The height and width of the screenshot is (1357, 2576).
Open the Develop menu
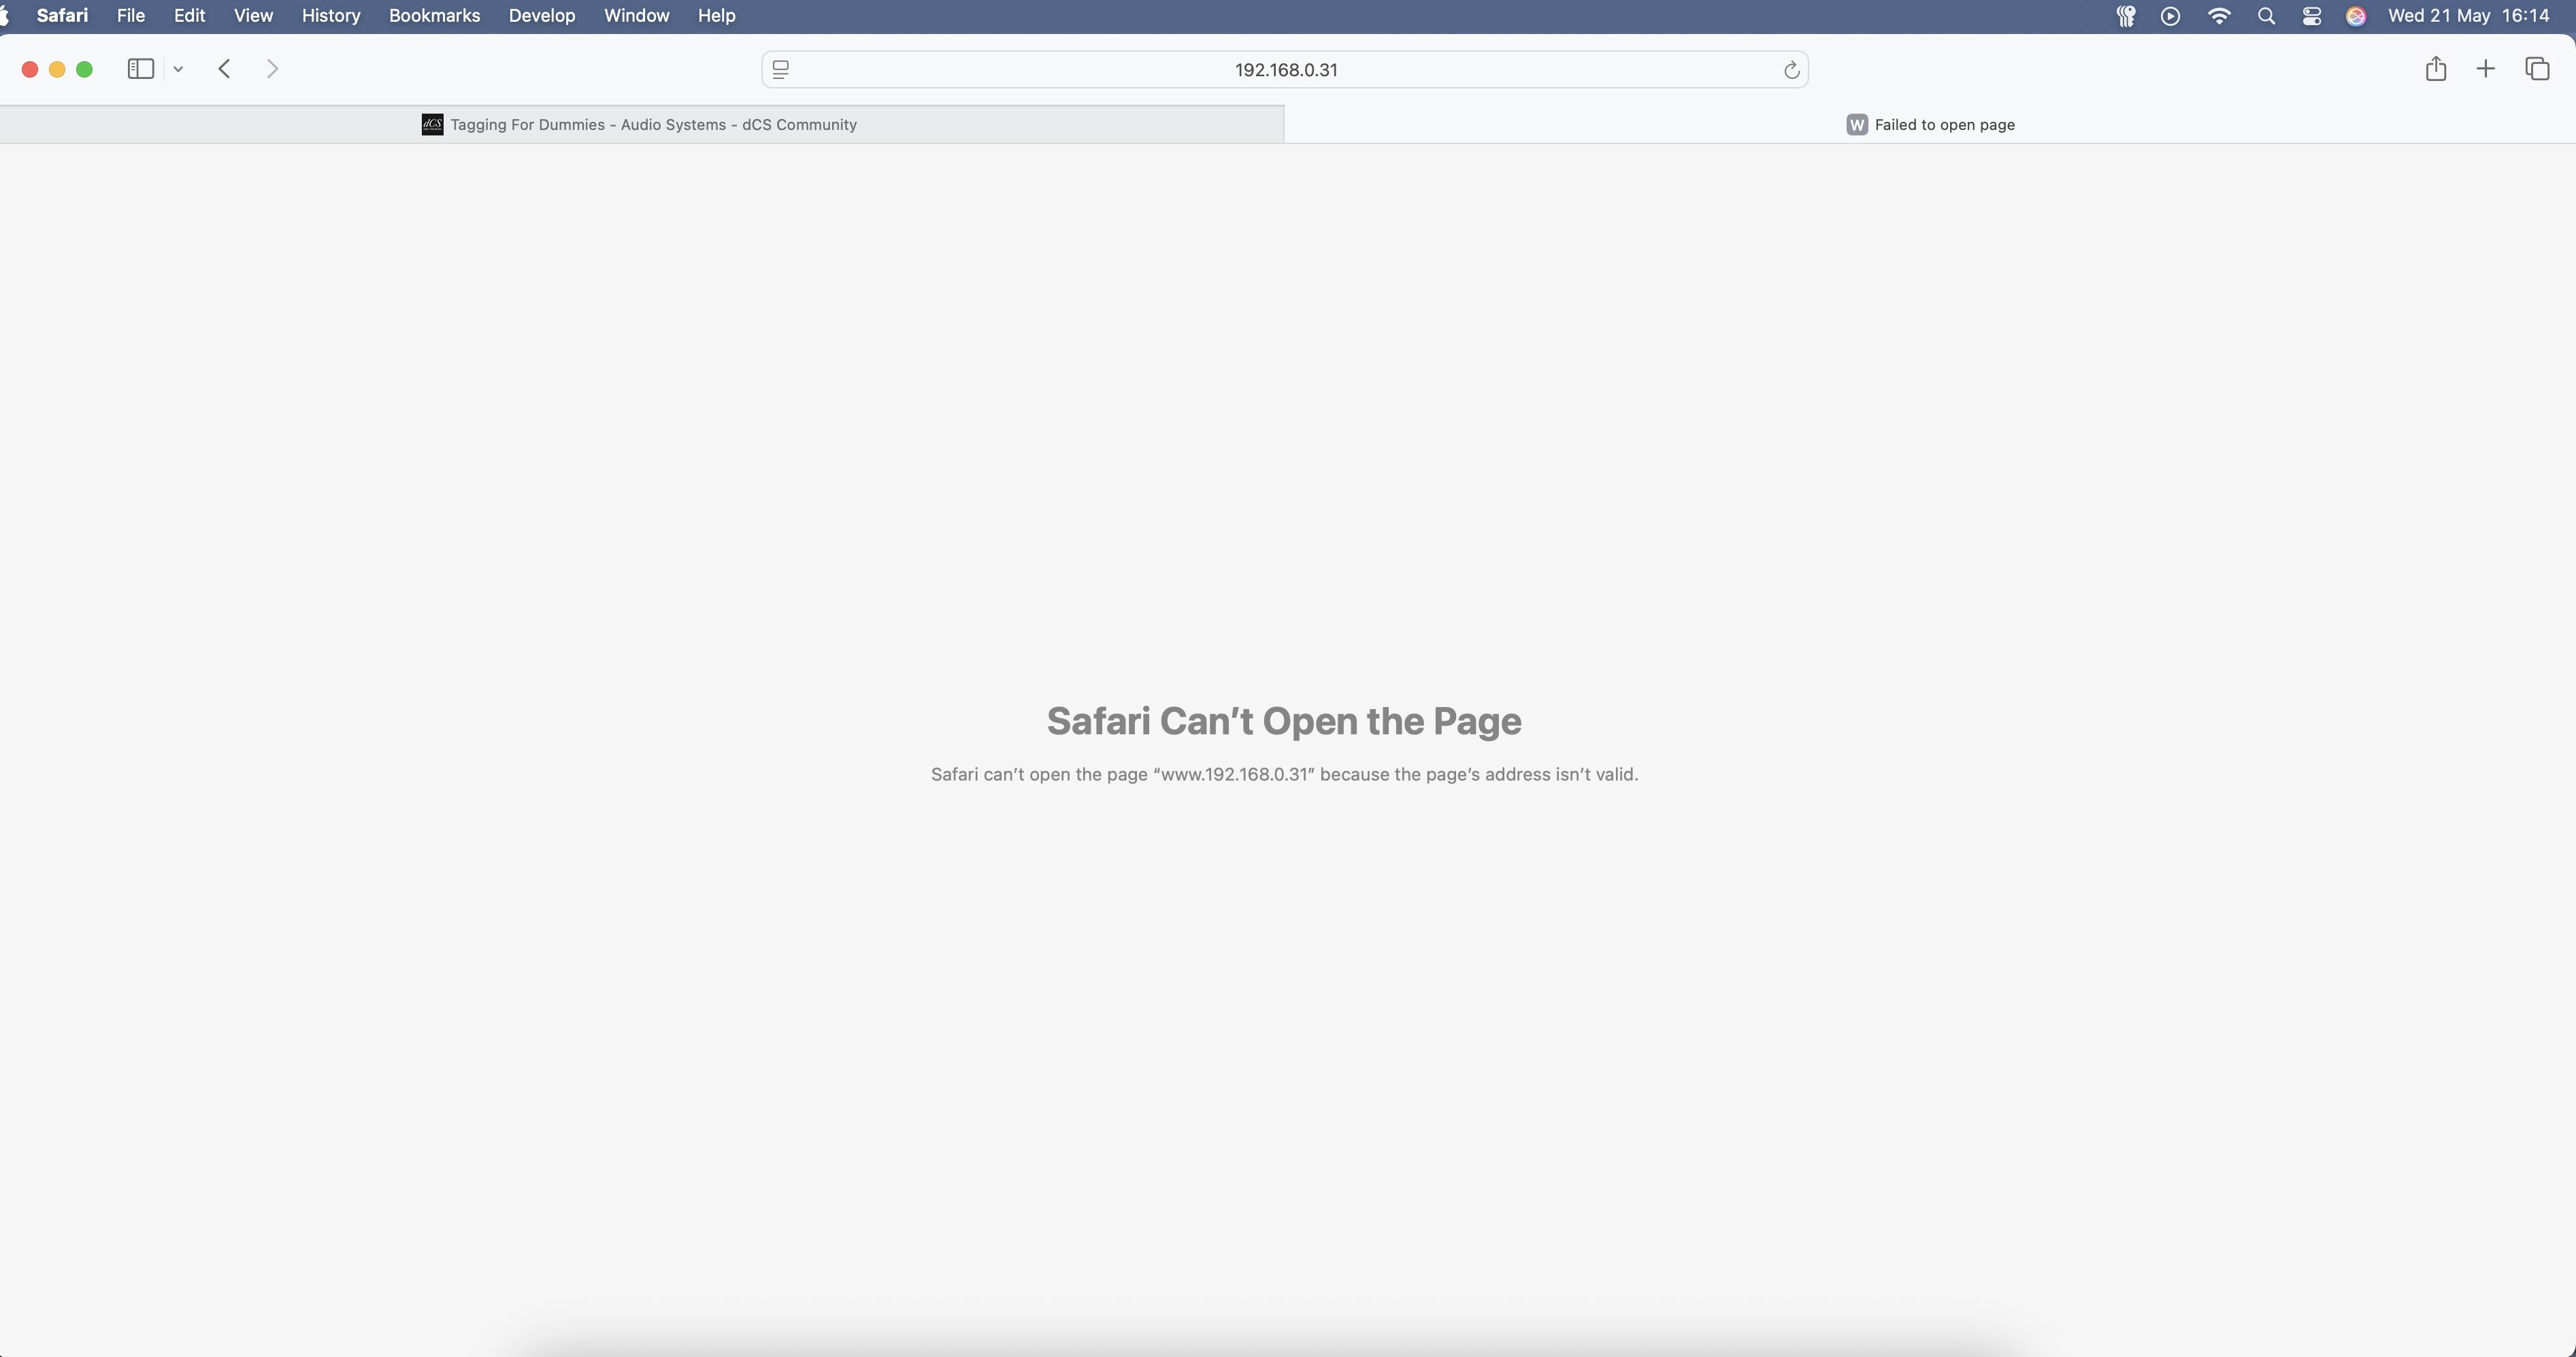pyautogui.click(x=542, y=16)
